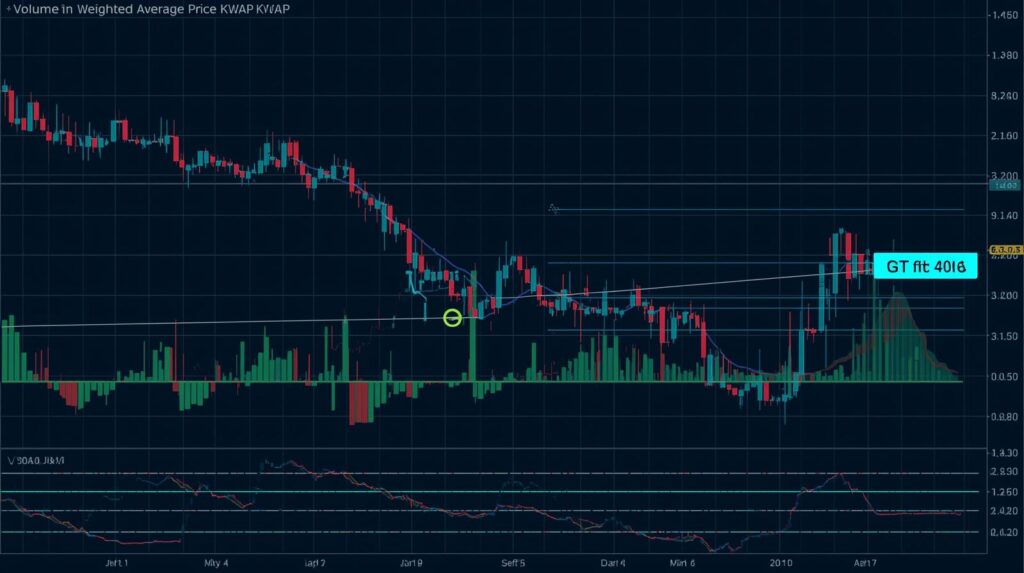Screen dimensions: 1024x573
Task: Click the 'Seff 5' date axis label
Action: [513, 563]
